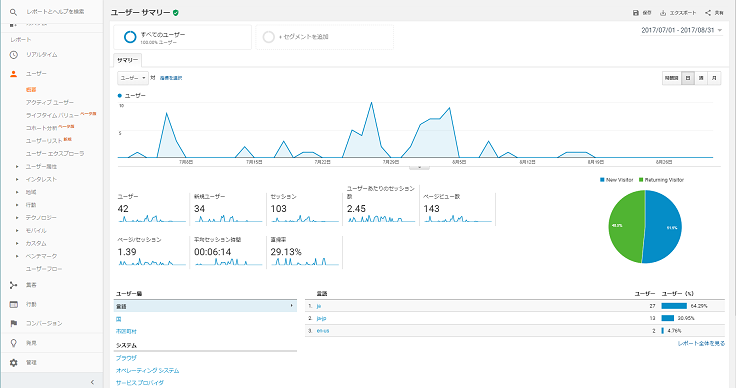Select the All Users segment circle
736x388 pixels.
pos(130,37)
